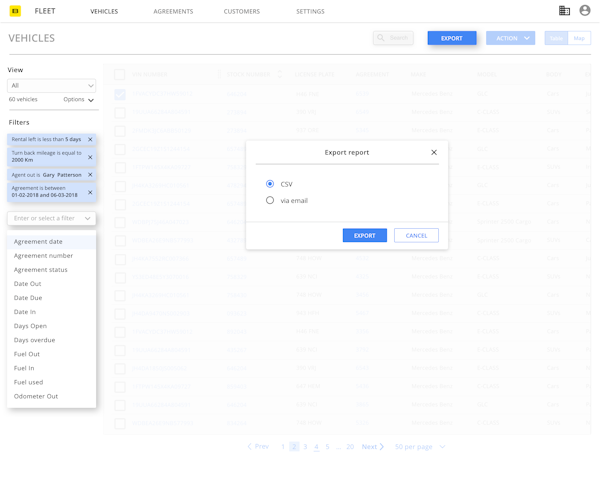Open the company building icon in header

tap(564, 11)
